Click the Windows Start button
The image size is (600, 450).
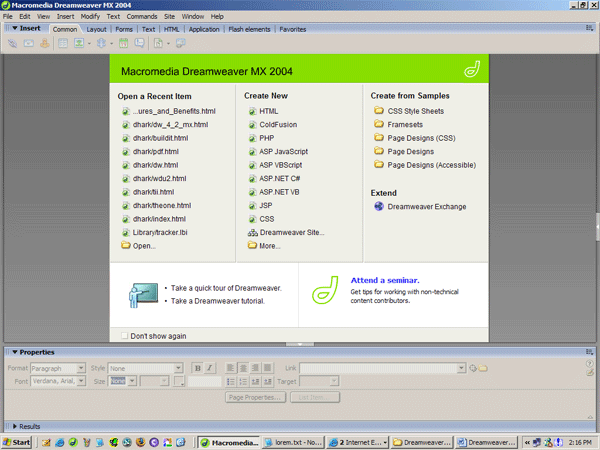click(16, 442)
